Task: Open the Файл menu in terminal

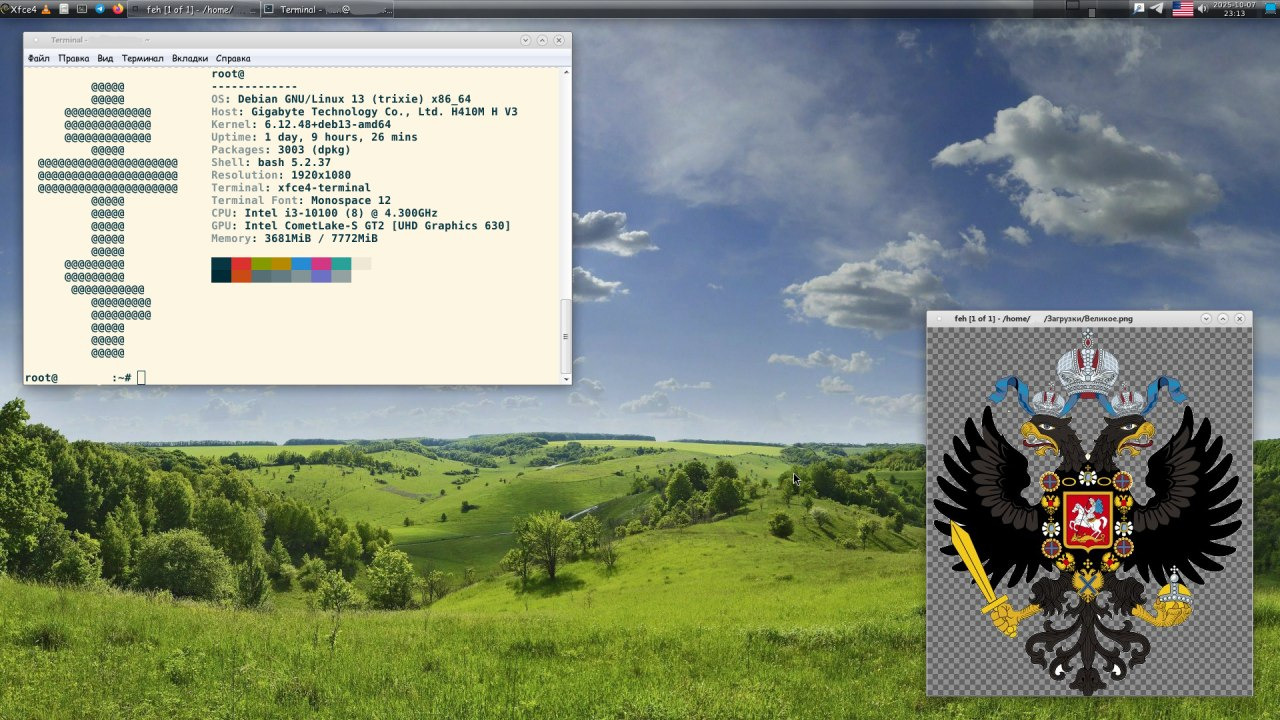Action: tap(38, 58)
